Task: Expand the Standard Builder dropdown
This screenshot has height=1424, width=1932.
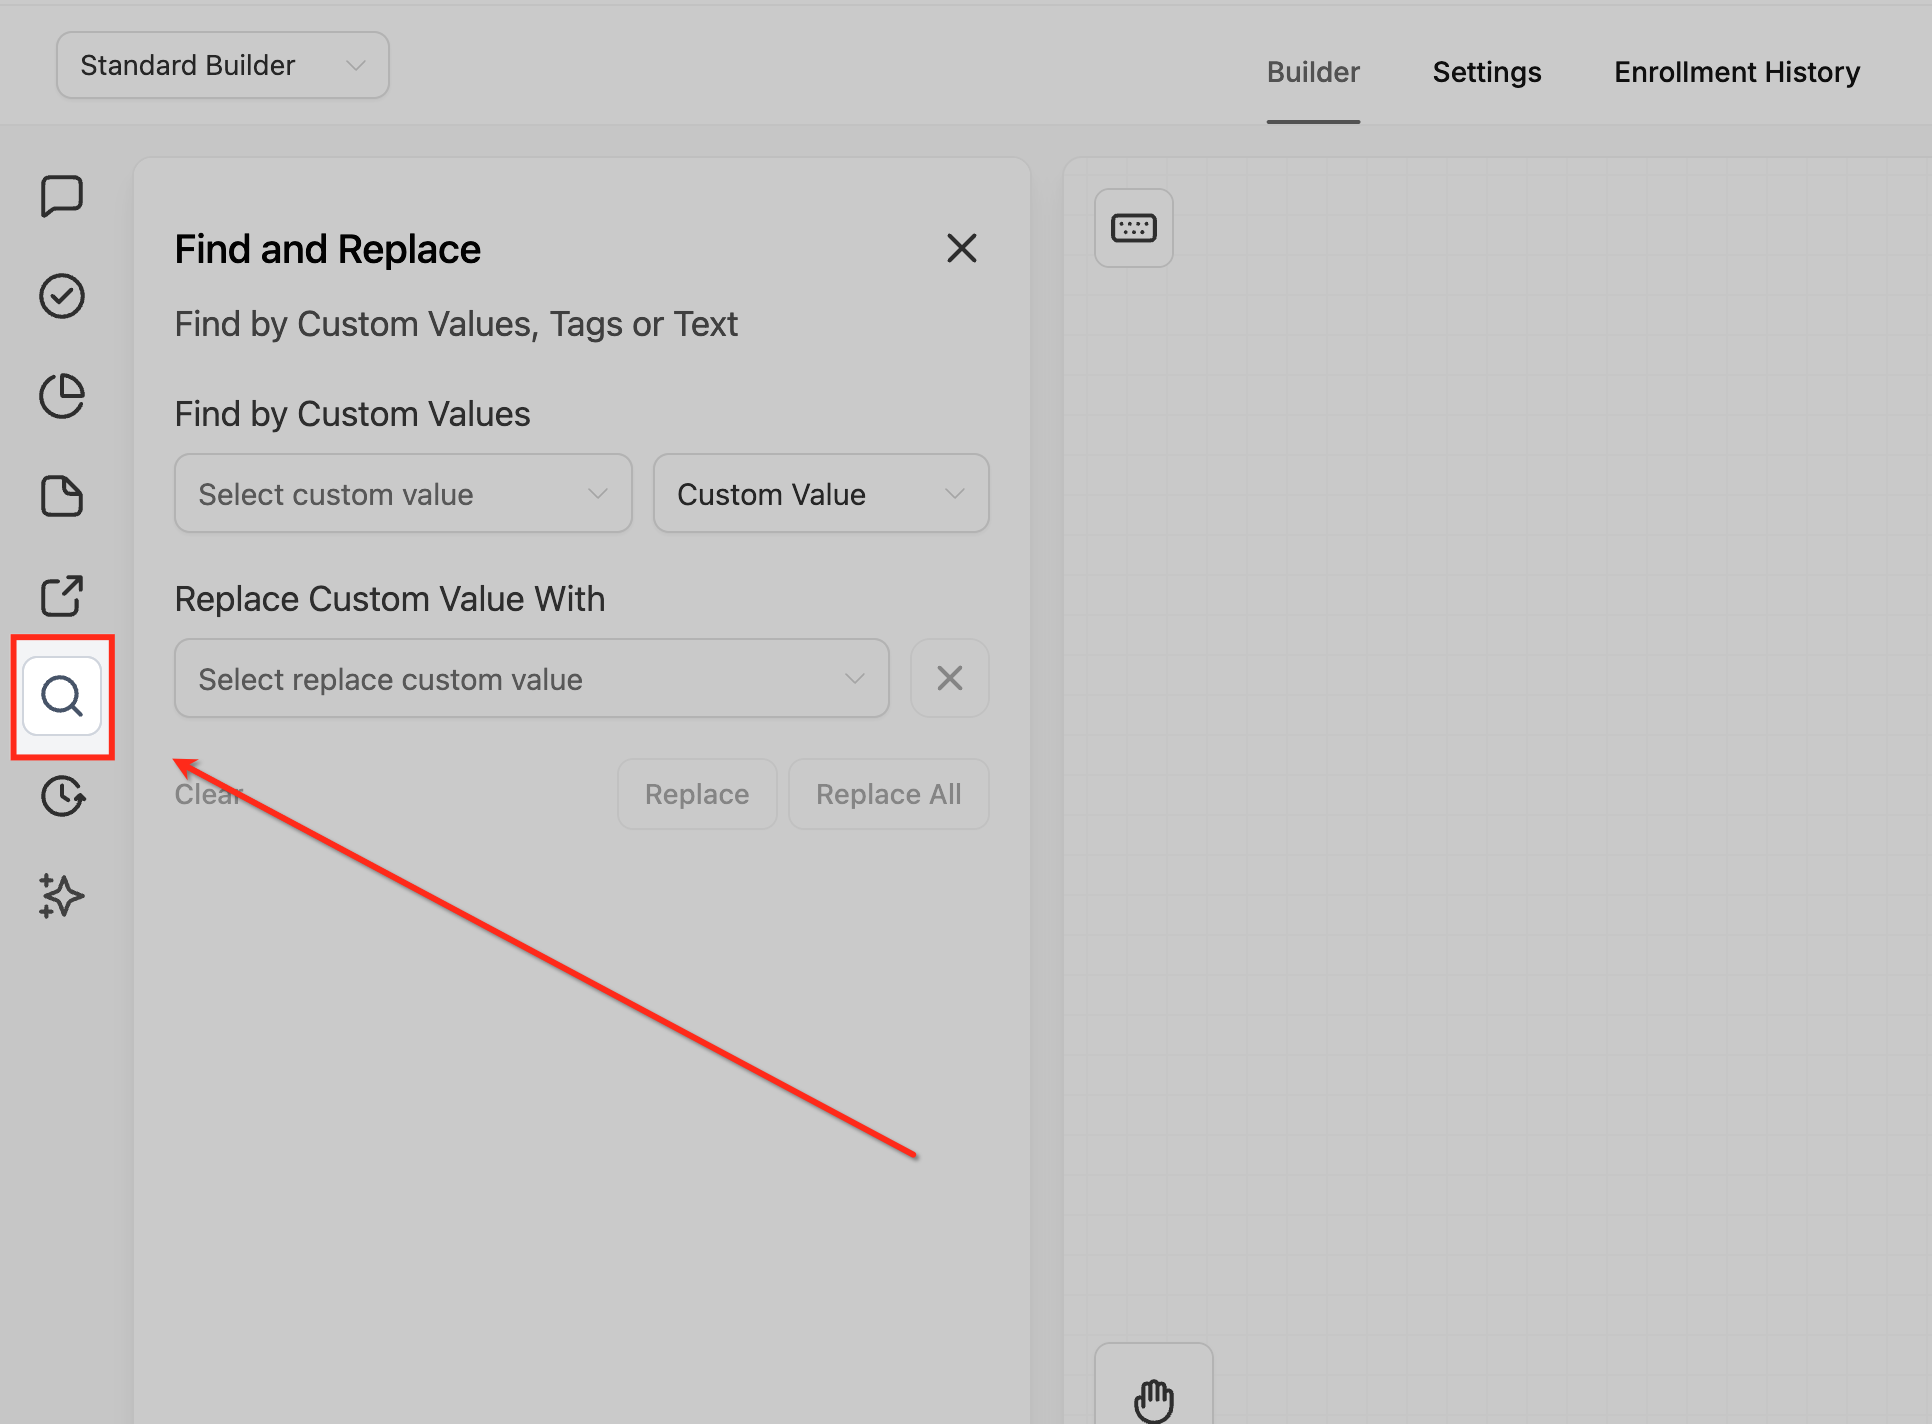Action: 222,65
